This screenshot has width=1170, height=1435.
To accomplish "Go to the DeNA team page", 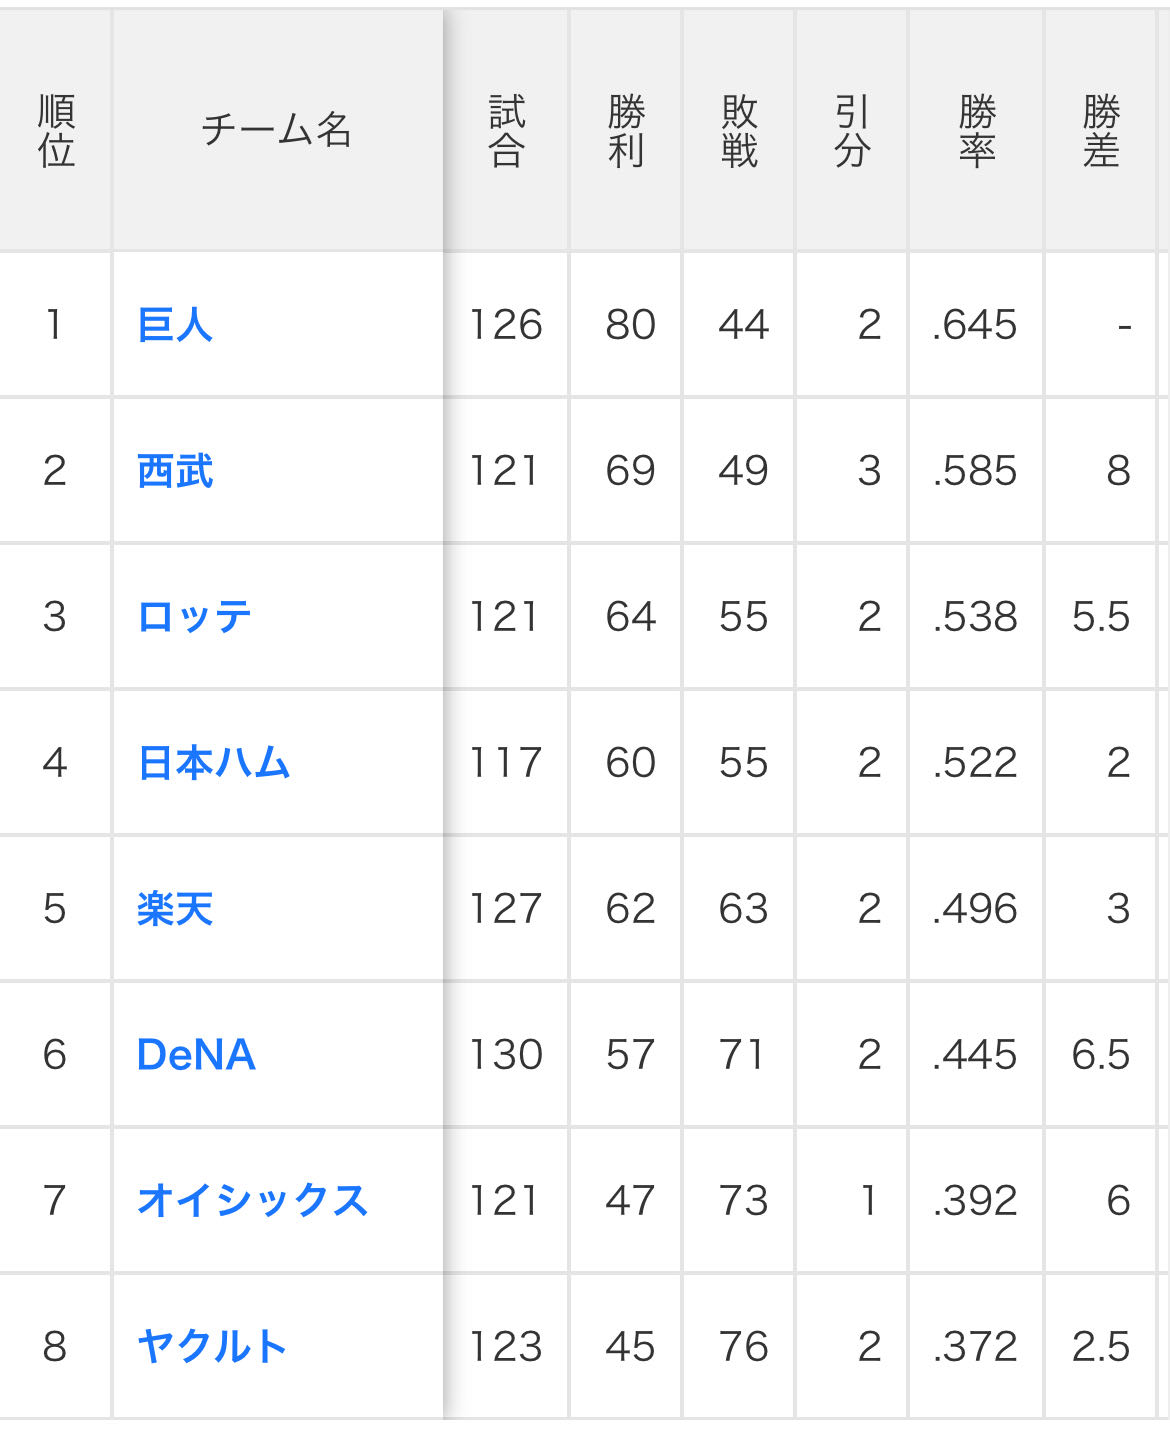I will click(196, 1055).
